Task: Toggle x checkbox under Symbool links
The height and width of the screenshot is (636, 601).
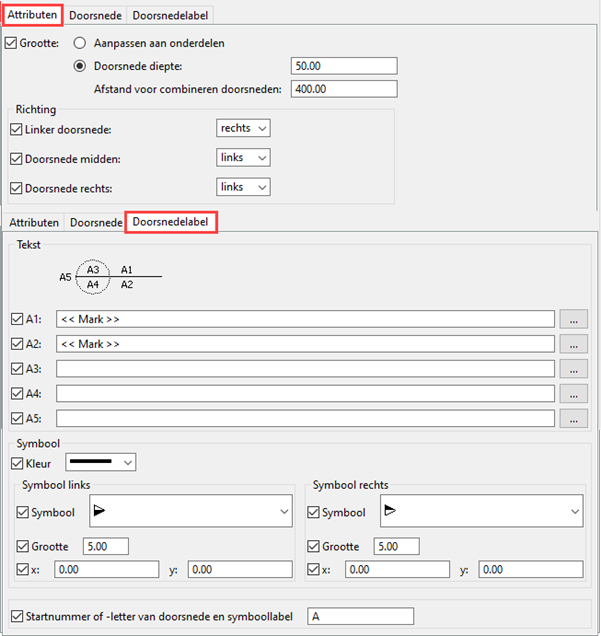Action: pyautogui.click(x=23, y=569)
